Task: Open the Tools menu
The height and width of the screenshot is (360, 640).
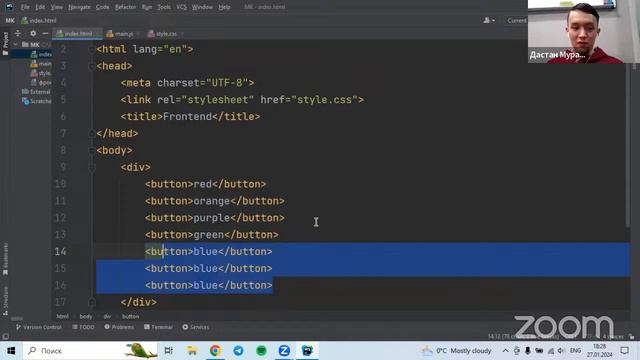Action: coord(164,7)
